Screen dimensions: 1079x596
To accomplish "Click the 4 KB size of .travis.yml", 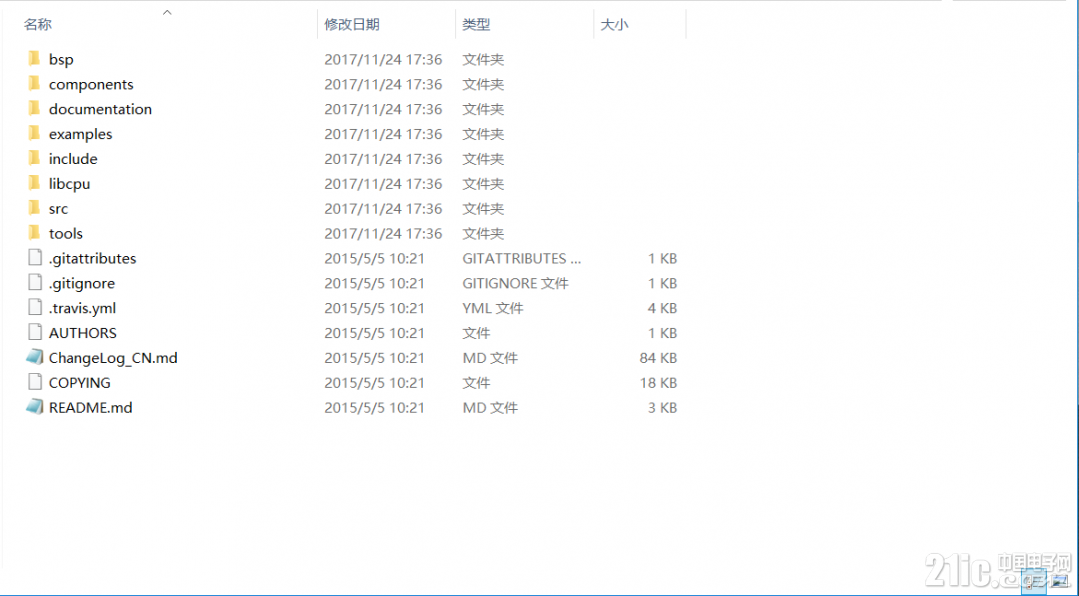I will (x=662, y=308).
